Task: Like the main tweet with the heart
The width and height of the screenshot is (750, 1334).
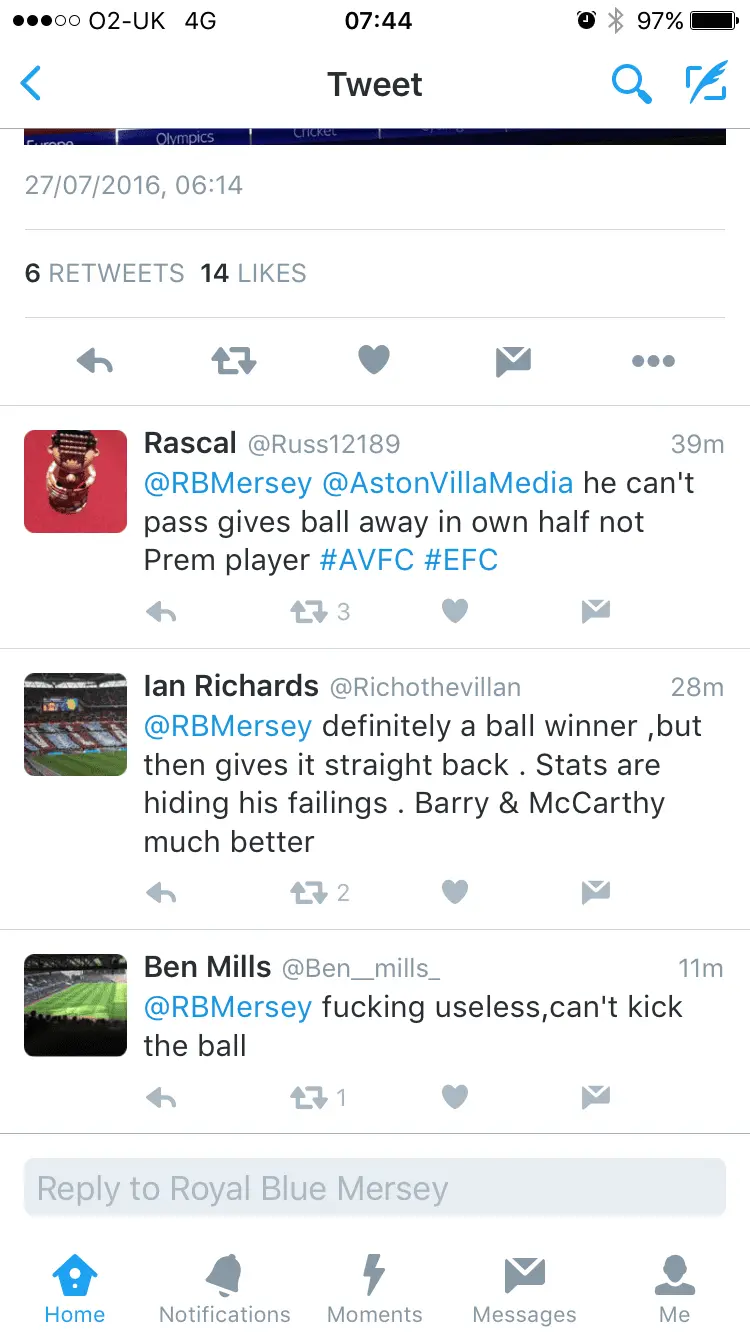Action: click(x=374, y=361)
